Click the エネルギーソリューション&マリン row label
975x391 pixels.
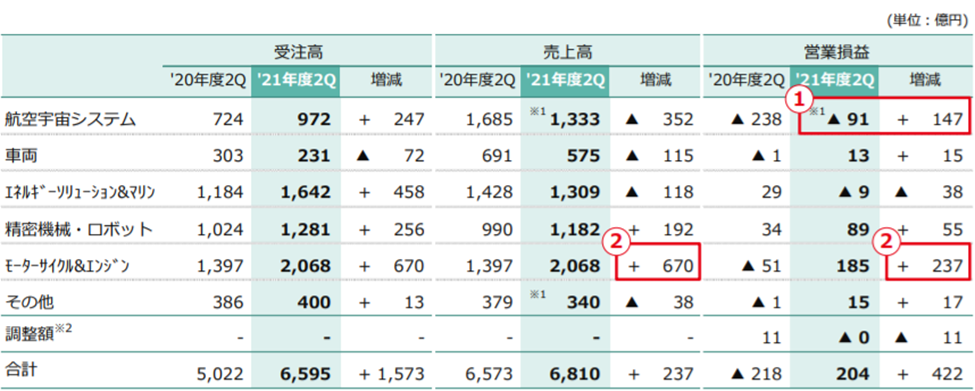pyautogui.click(x=79, y=193)
